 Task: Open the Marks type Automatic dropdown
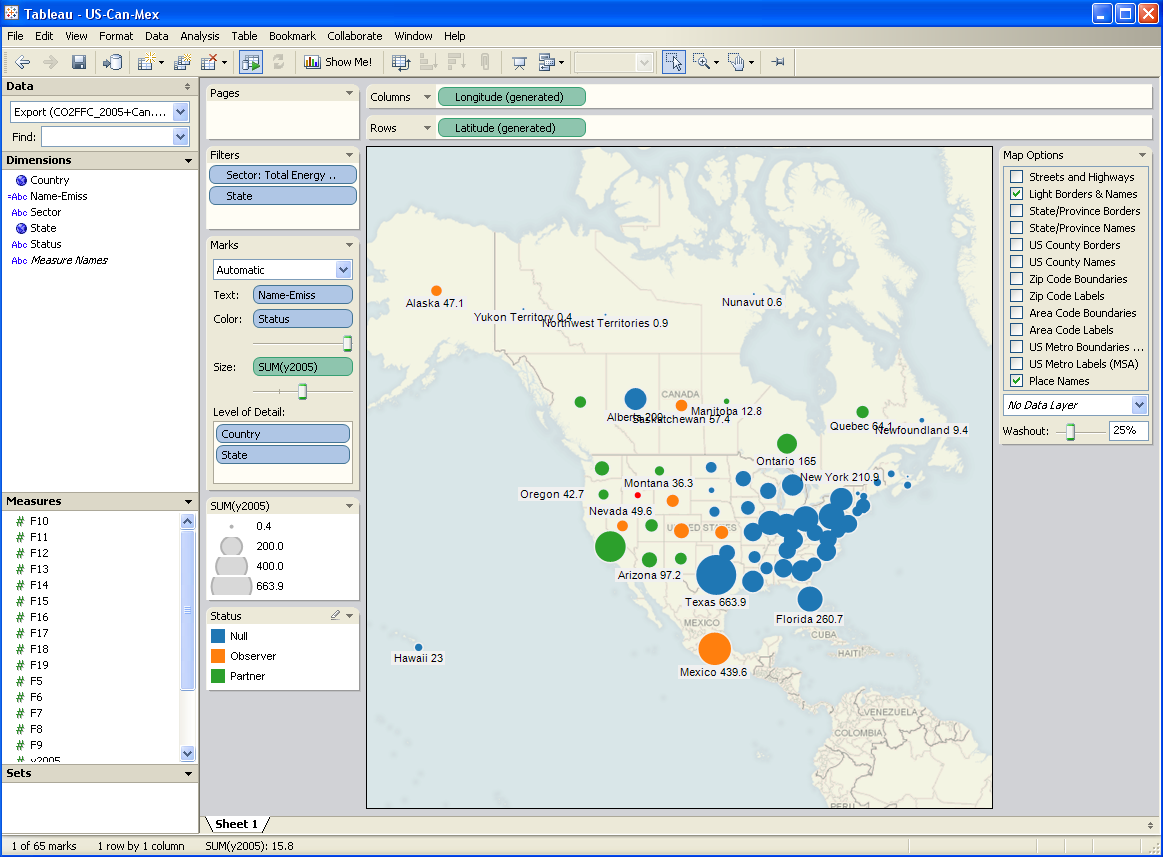coord(343,270)
